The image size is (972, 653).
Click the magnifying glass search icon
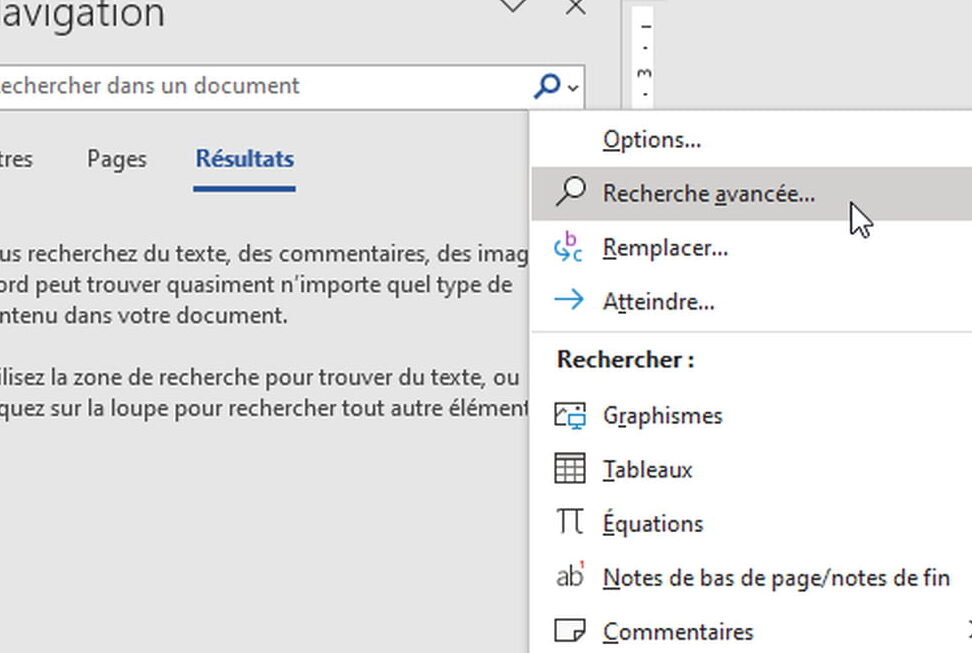point(547,86)
